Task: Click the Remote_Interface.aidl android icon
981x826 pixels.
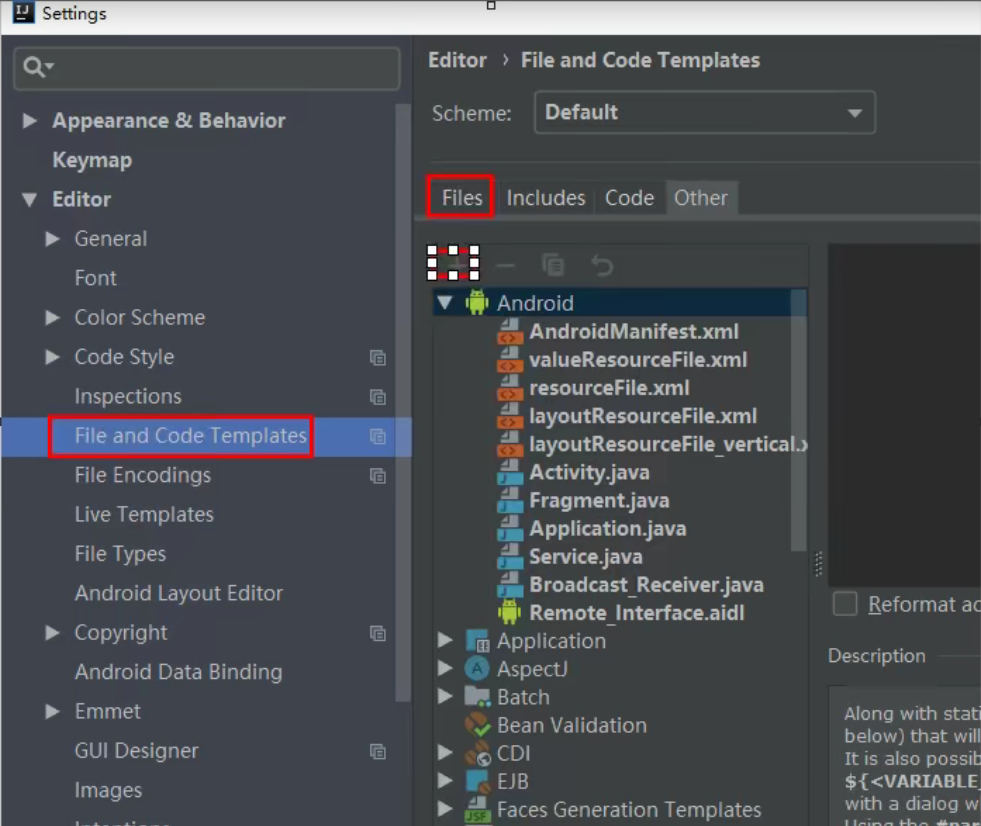Action: tap(509, 612)
